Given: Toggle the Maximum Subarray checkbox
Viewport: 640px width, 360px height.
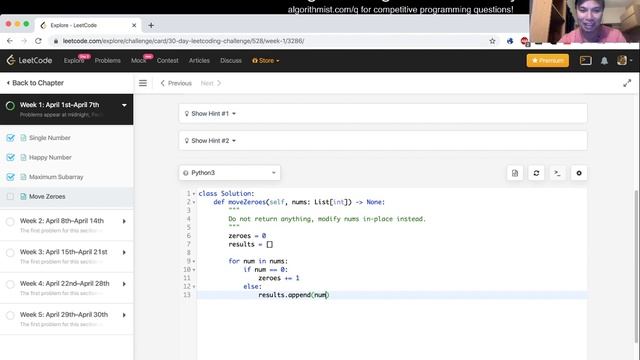Looking at the screenshot, I should (x=10, y=177).
